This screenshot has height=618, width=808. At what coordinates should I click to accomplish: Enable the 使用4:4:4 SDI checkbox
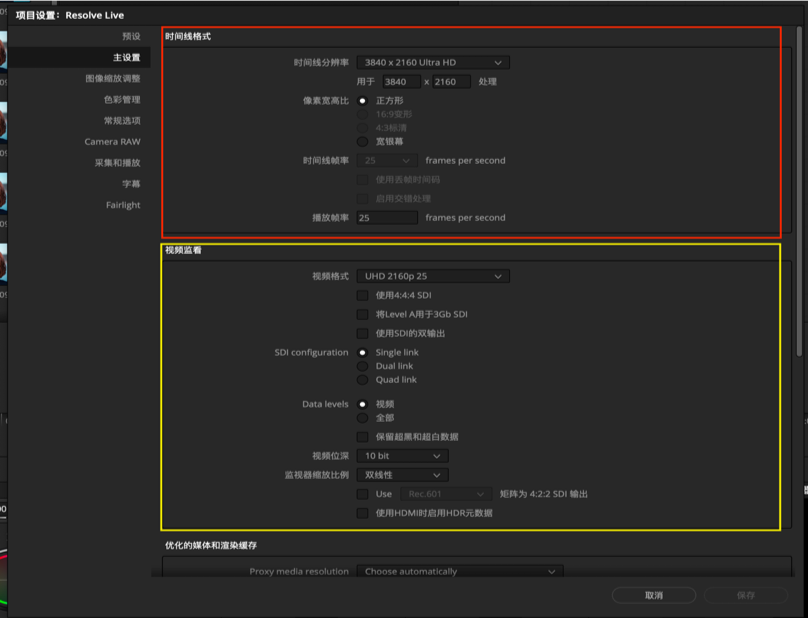pyautogui.click(x=361, y=295)
